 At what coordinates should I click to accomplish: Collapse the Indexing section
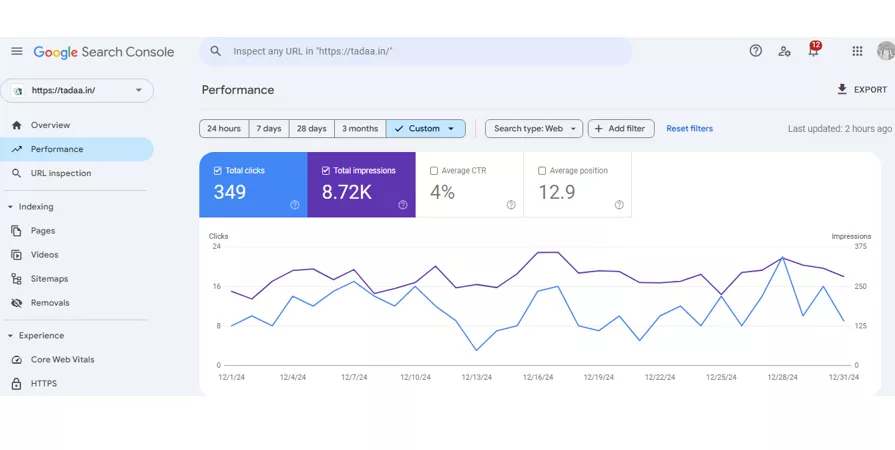pyautogui.click(x=11, y=207)
